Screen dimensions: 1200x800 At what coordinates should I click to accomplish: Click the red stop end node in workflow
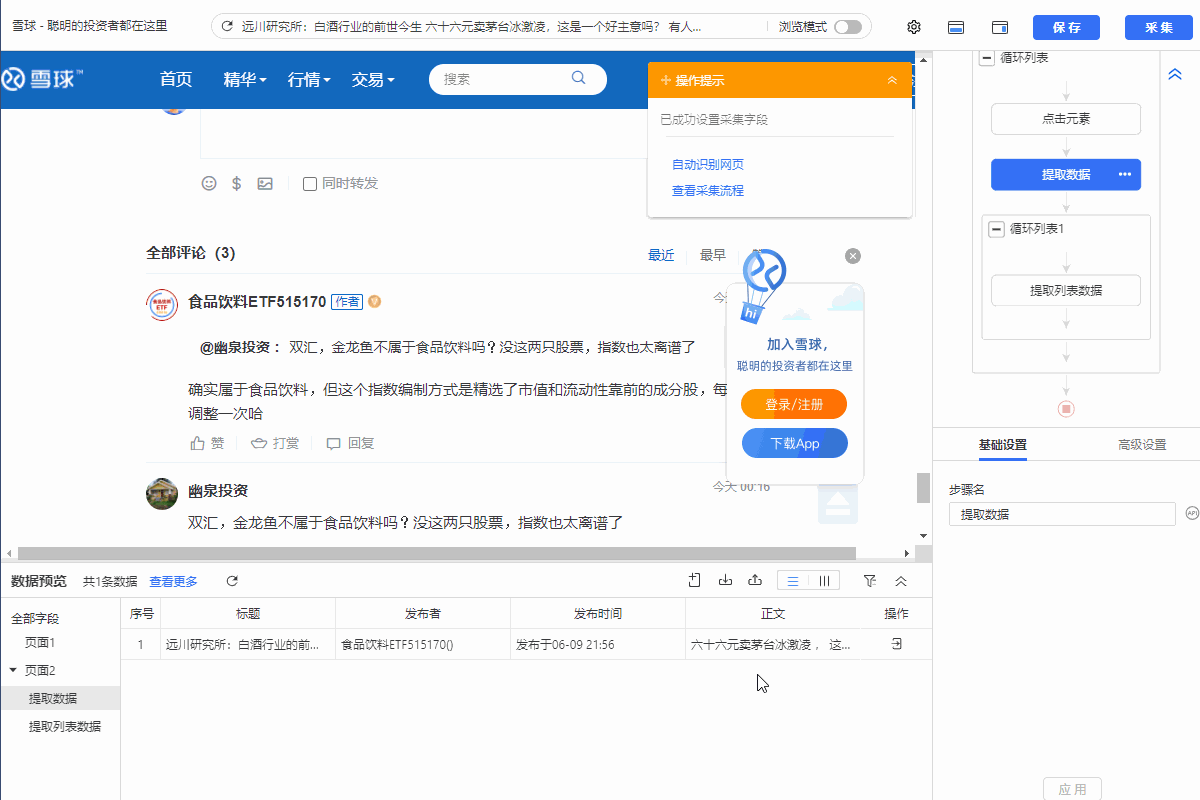point(1066,409)
